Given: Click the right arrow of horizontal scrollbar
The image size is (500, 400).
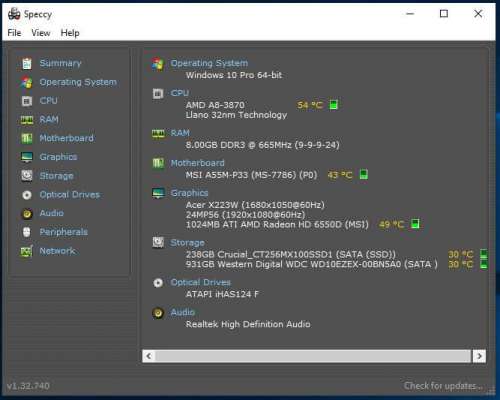Looking at the screenshot, I should [x=479, y=356].
